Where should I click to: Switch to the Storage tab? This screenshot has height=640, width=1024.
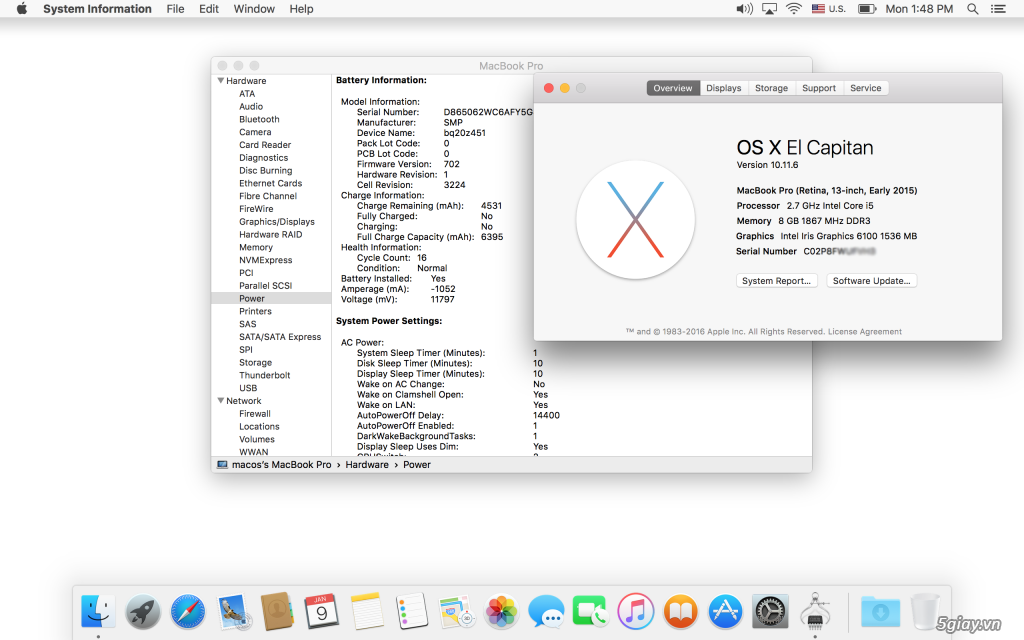[771, 88]
